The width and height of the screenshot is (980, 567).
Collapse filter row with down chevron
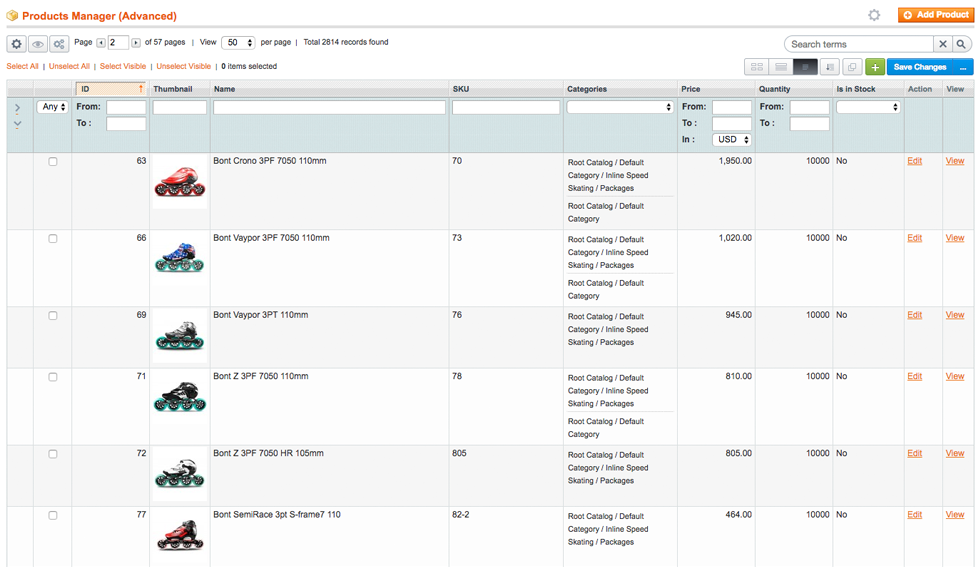[x=18, y=124]
